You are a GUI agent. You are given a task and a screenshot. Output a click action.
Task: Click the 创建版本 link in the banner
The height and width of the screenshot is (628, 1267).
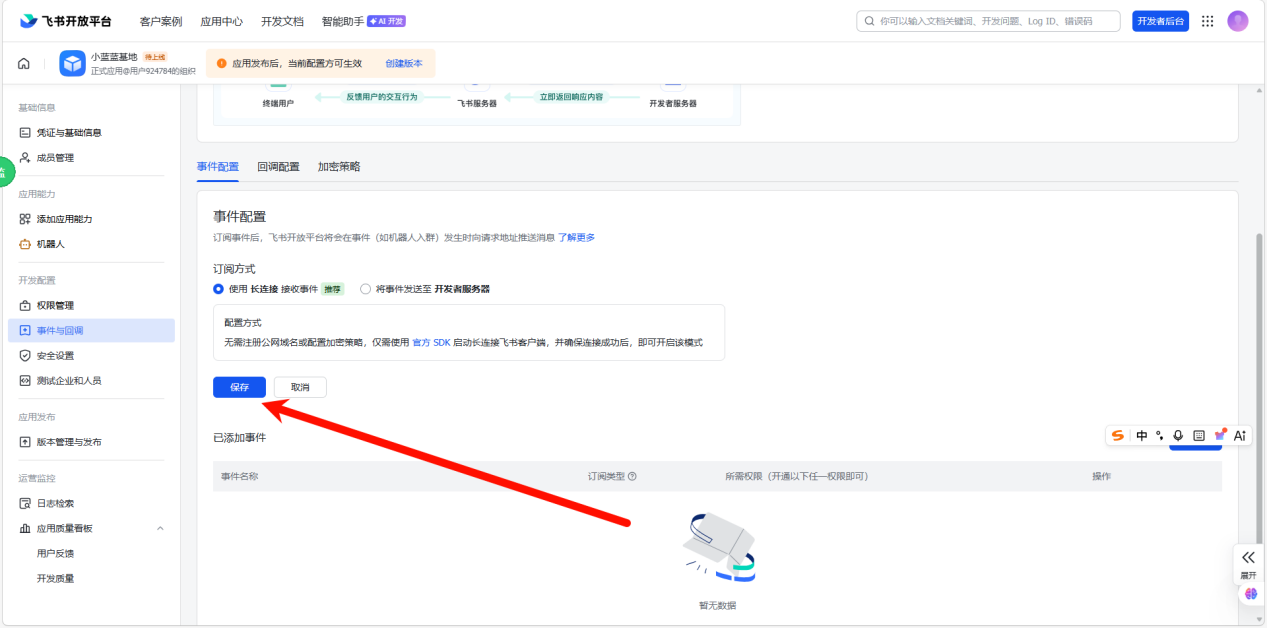pos(404,63)
